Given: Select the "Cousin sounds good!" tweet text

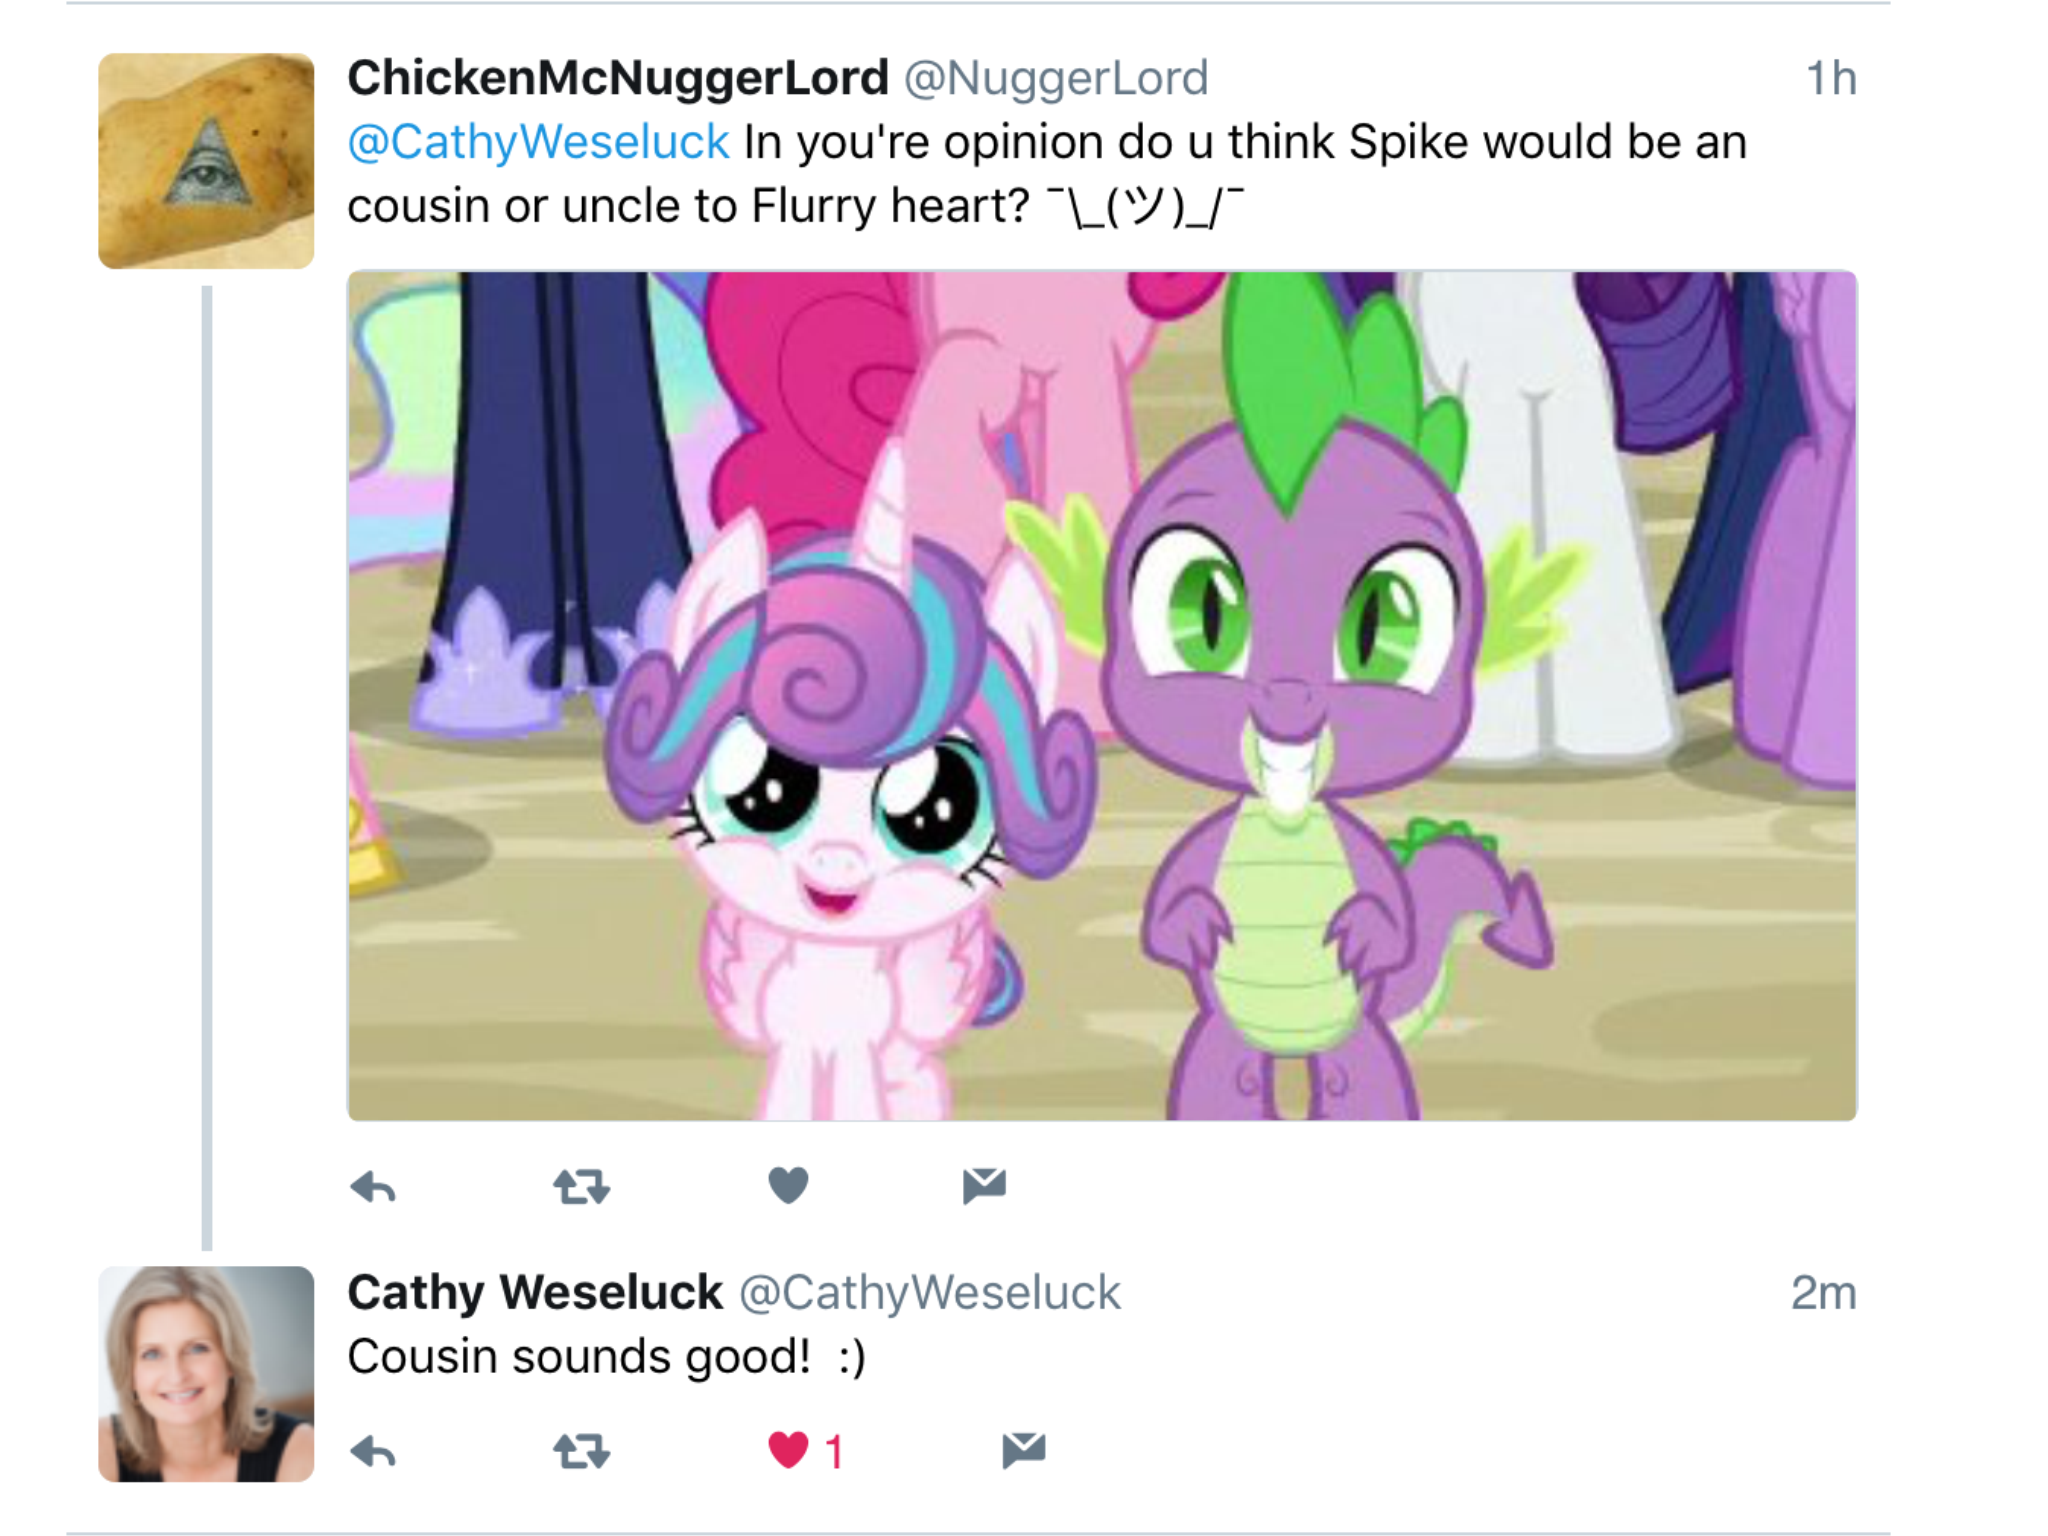Looking at the screenshot, I should pyautogui.click(x=606, y=1357).
